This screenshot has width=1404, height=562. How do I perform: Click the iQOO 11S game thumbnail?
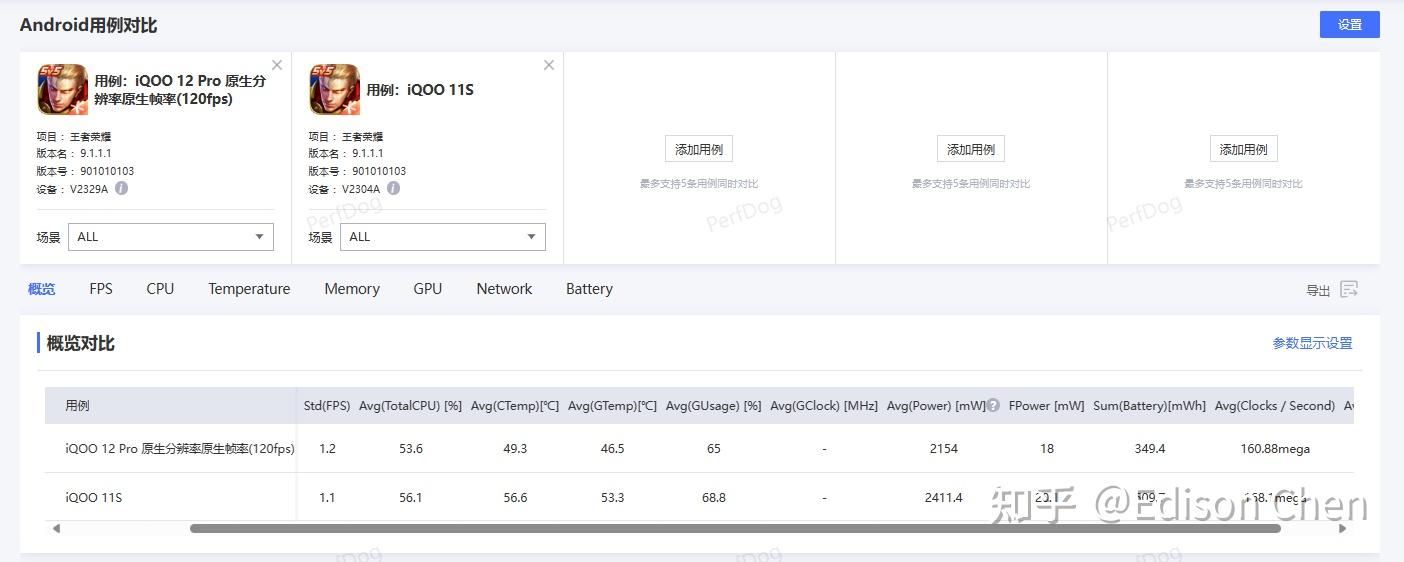click(334, 89)
